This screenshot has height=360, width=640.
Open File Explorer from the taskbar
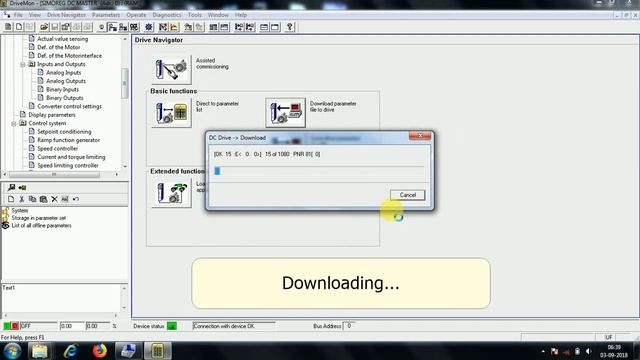(40, 351)
